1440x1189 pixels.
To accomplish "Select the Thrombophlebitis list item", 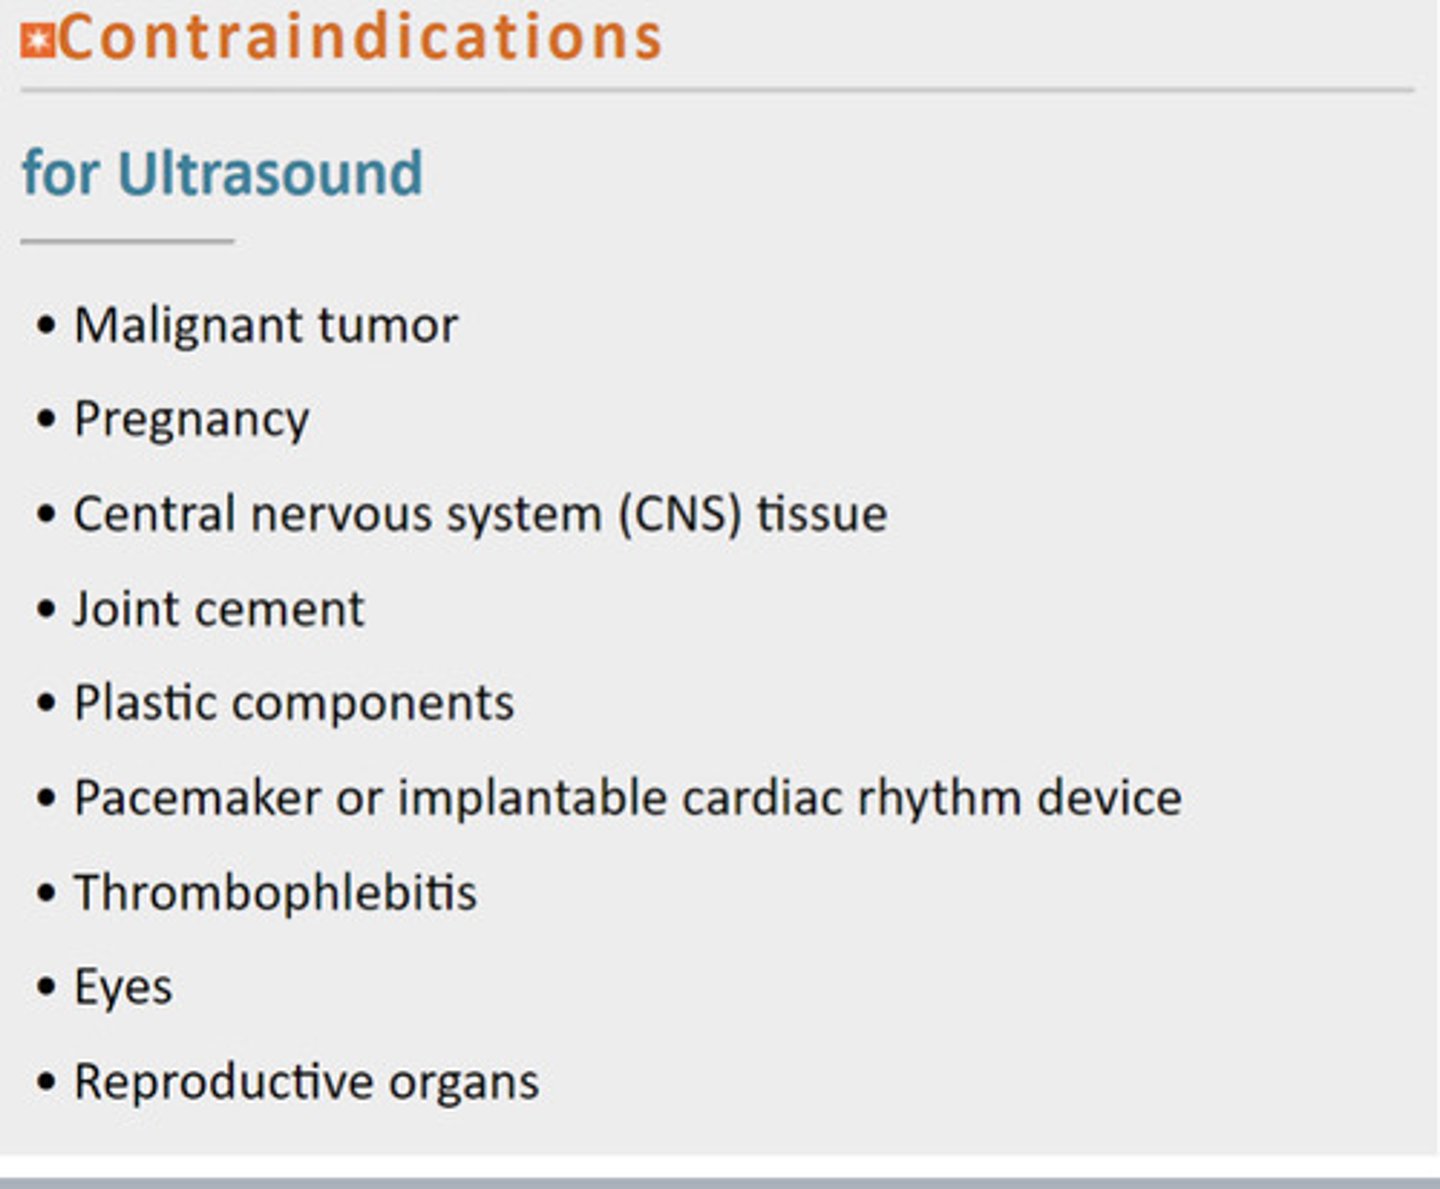I will tap(276, 892).
